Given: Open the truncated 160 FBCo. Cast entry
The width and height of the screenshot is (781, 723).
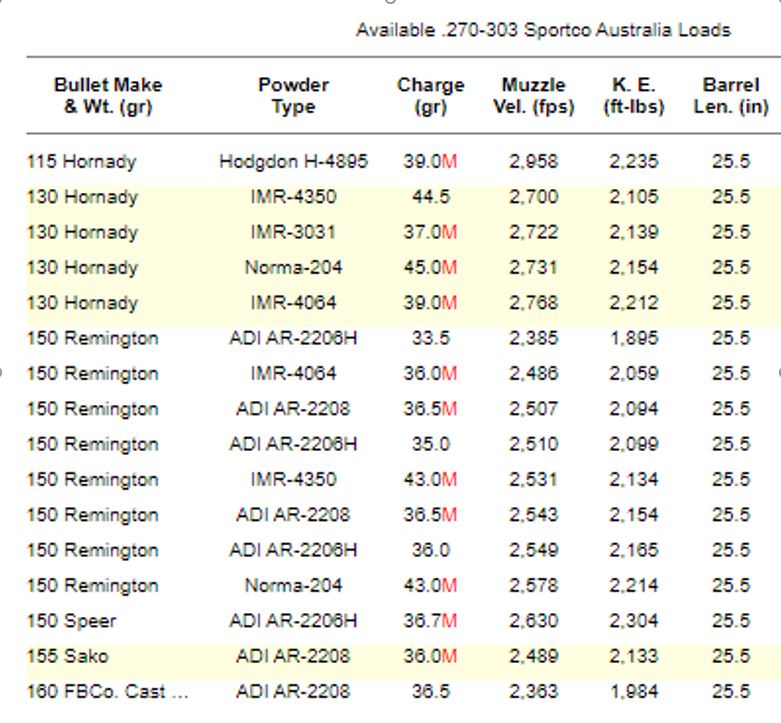Looking at the screenshot, I should pos(107,692).
